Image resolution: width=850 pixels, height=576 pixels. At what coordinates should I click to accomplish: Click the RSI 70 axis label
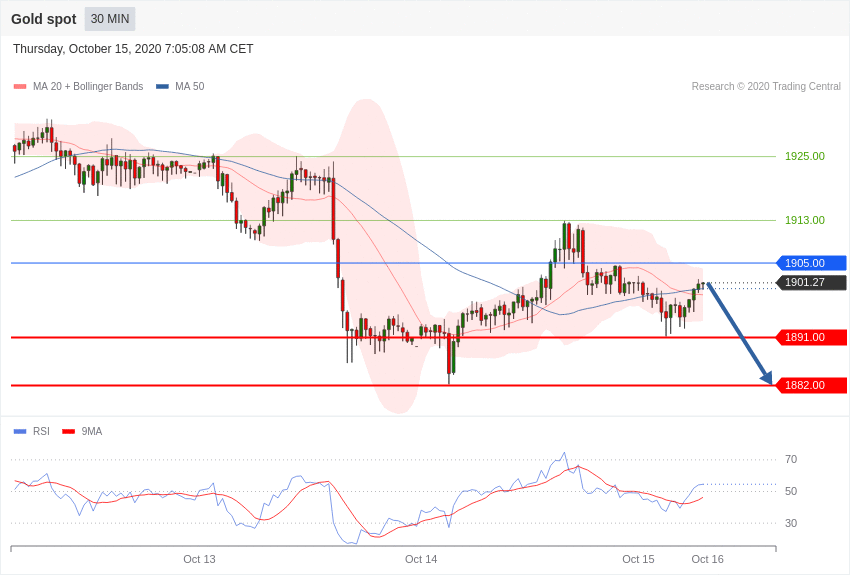791,459
